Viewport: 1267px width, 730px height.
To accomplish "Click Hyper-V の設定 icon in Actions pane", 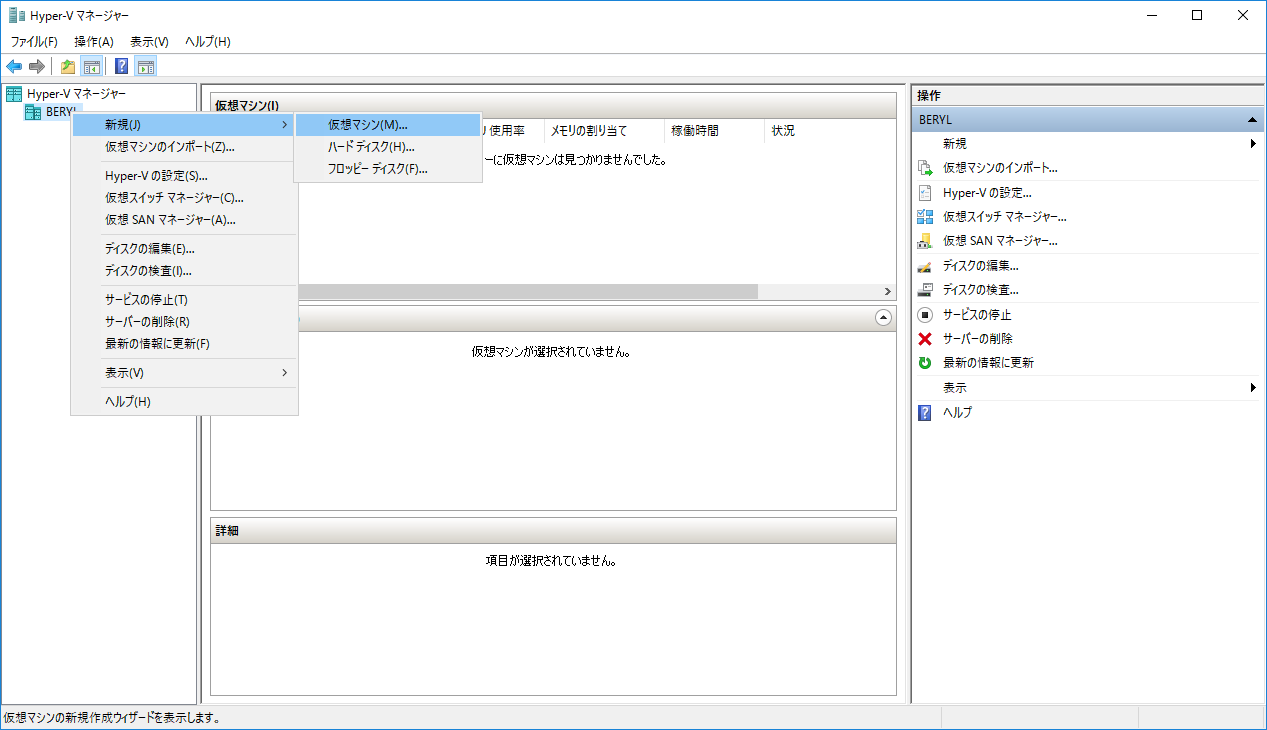I will pos(925,192).
